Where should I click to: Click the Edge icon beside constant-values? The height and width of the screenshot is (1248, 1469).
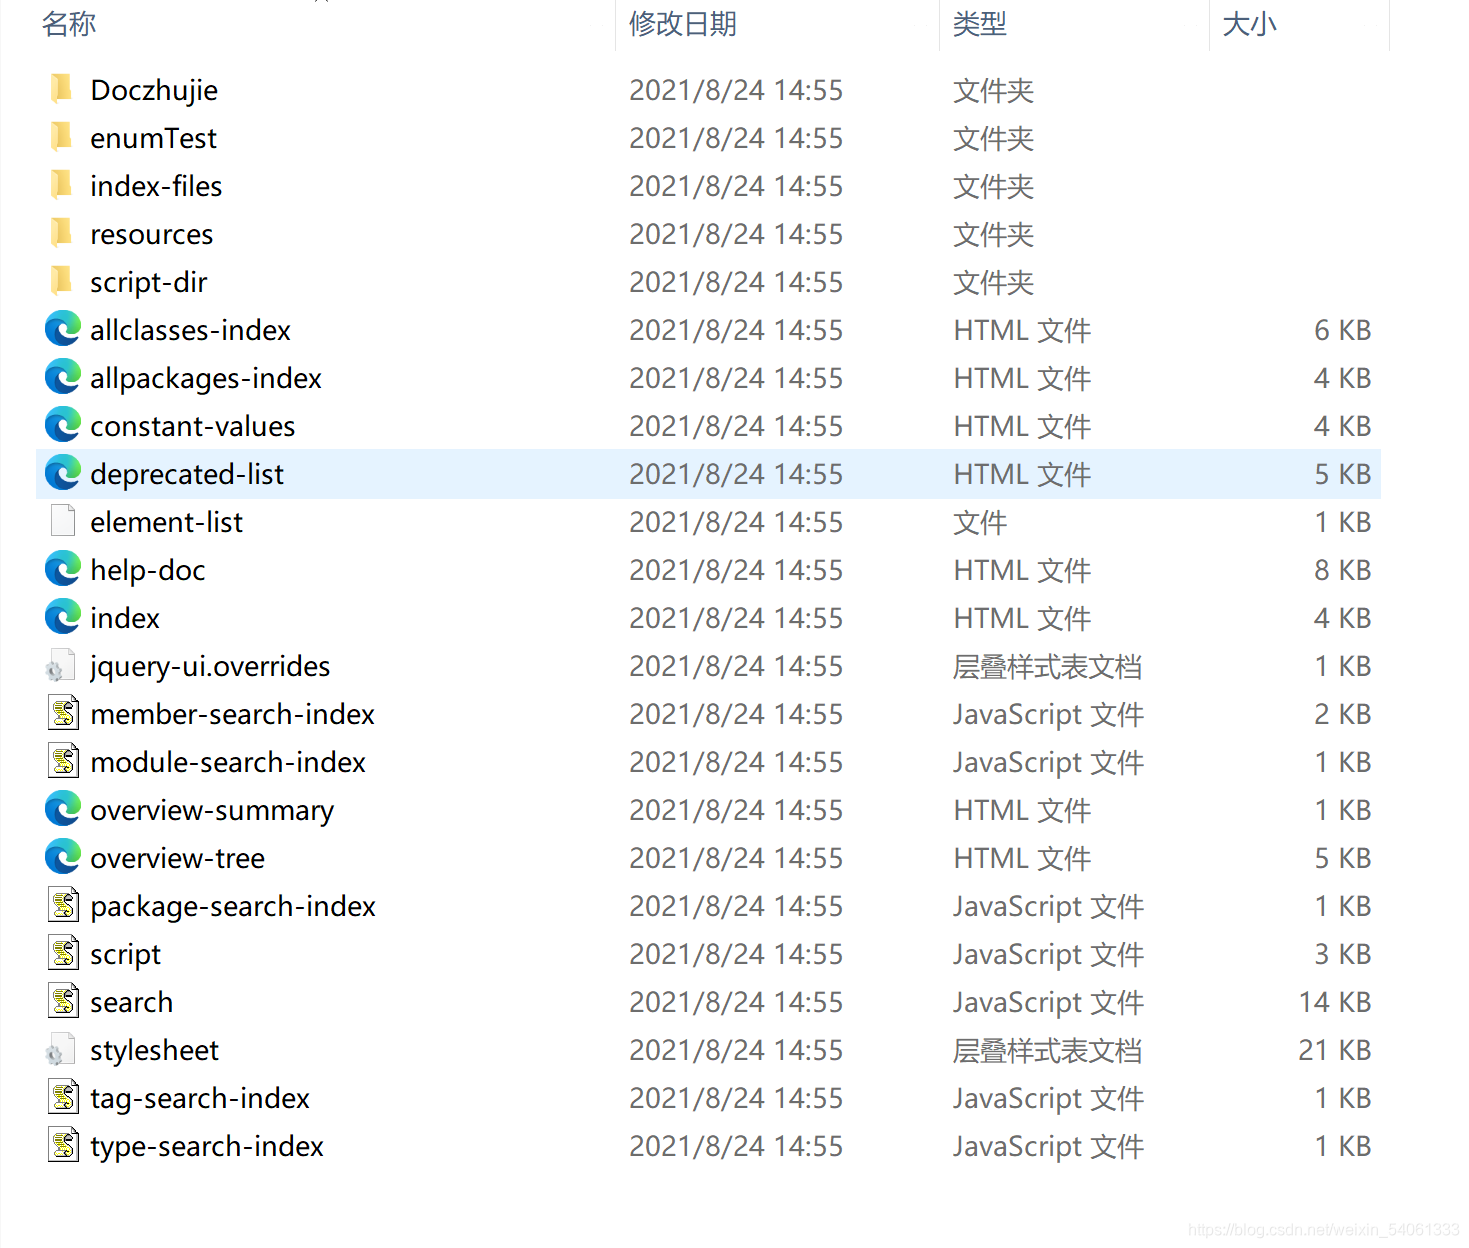coord(63,425)
